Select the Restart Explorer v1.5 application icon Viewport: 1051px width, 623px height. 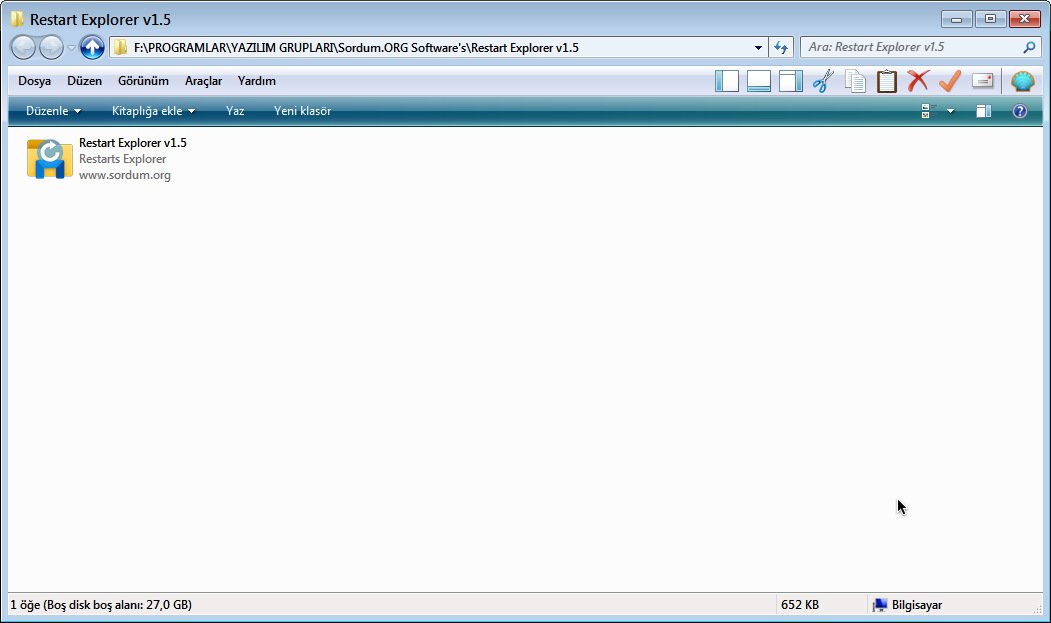[50, 159]
